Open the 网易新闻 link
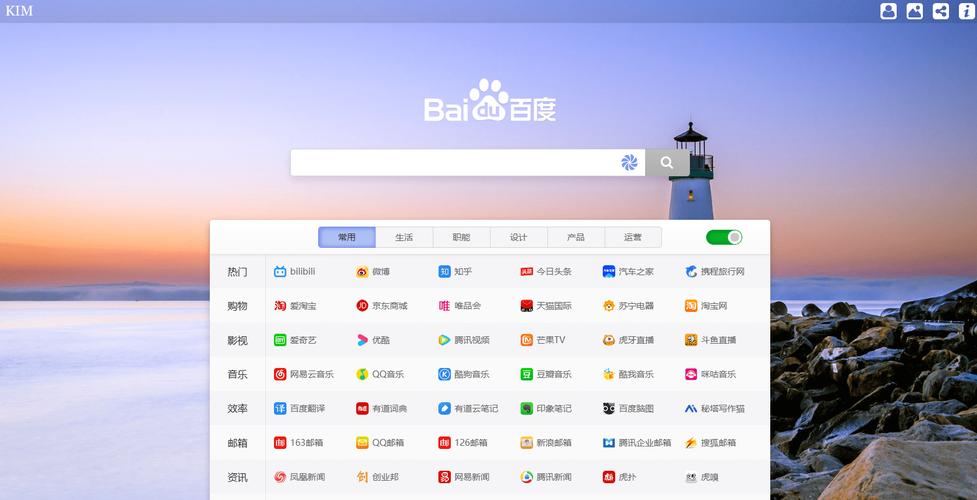This screenshot has height=500, width=977. [x=464, y=478]
